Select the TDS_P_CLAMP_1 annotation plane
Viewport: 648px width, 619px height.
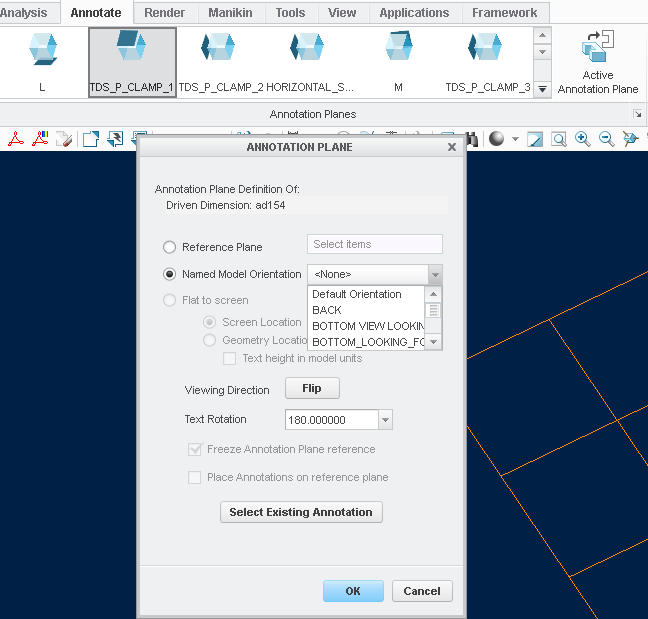tap(132, 61)
